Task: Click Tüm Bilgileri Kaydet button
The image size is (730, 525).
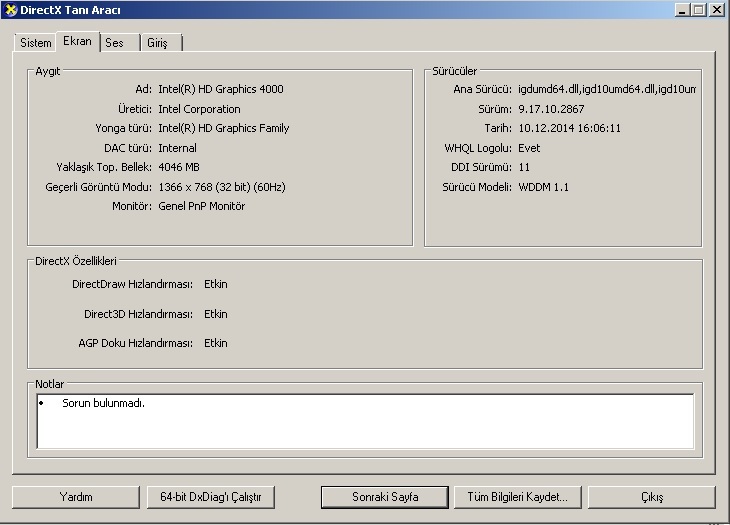Action: [x=518, y=497]
